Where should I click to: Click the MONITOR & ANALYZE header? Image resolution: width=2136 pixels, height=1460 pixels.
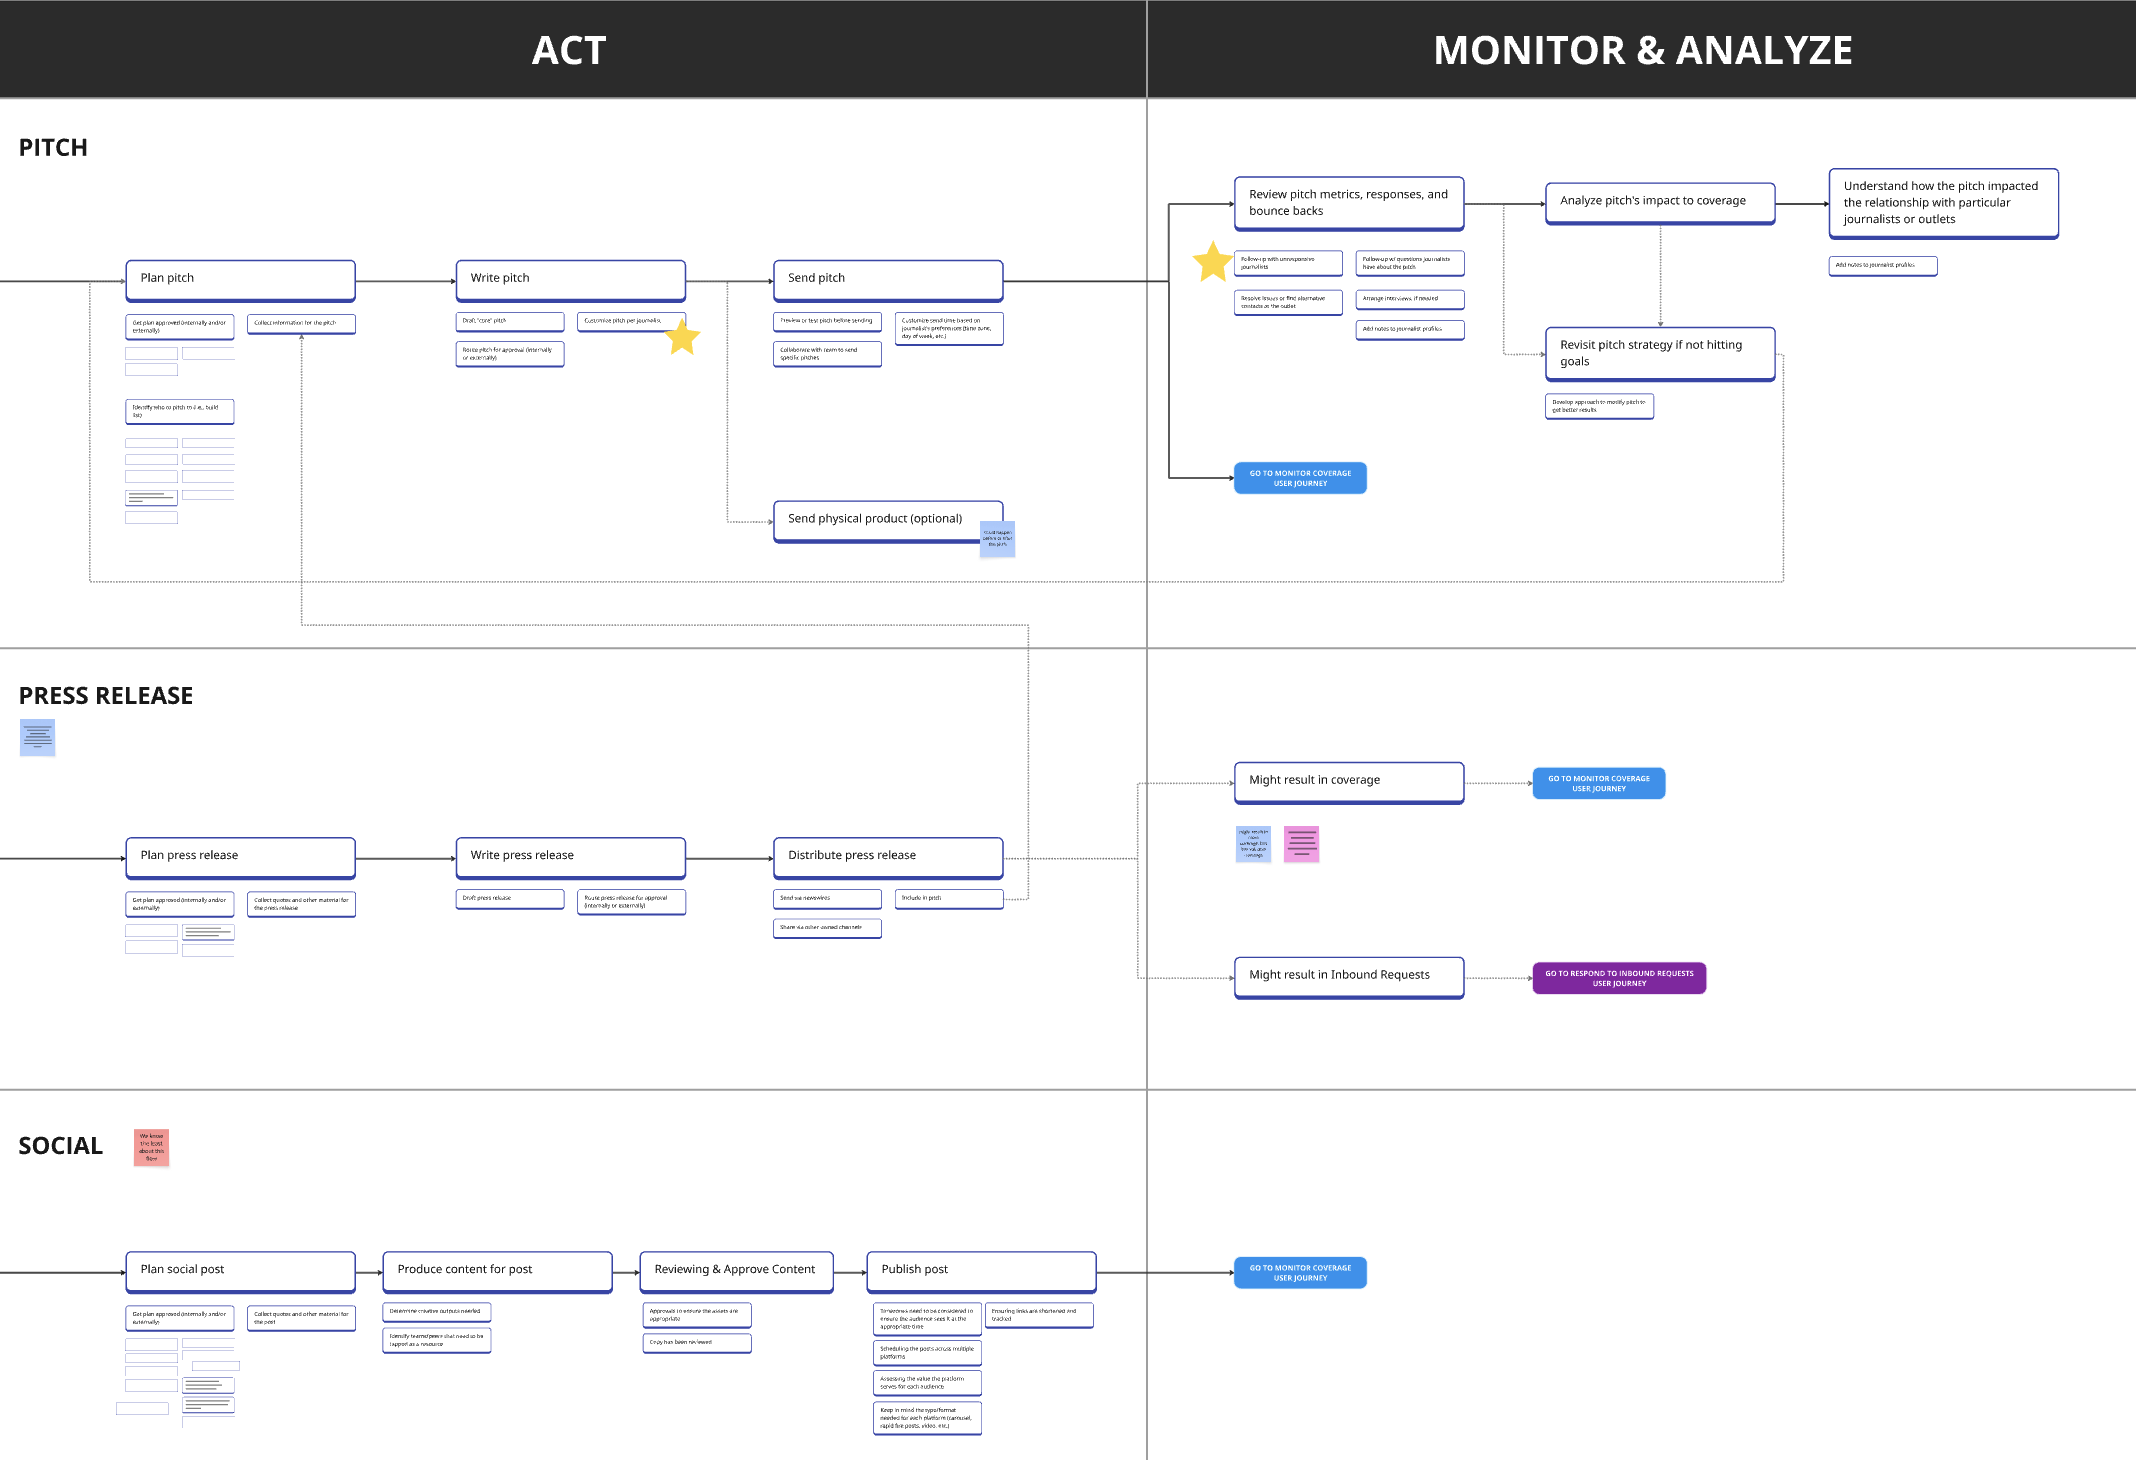[x=1641, y=50]
